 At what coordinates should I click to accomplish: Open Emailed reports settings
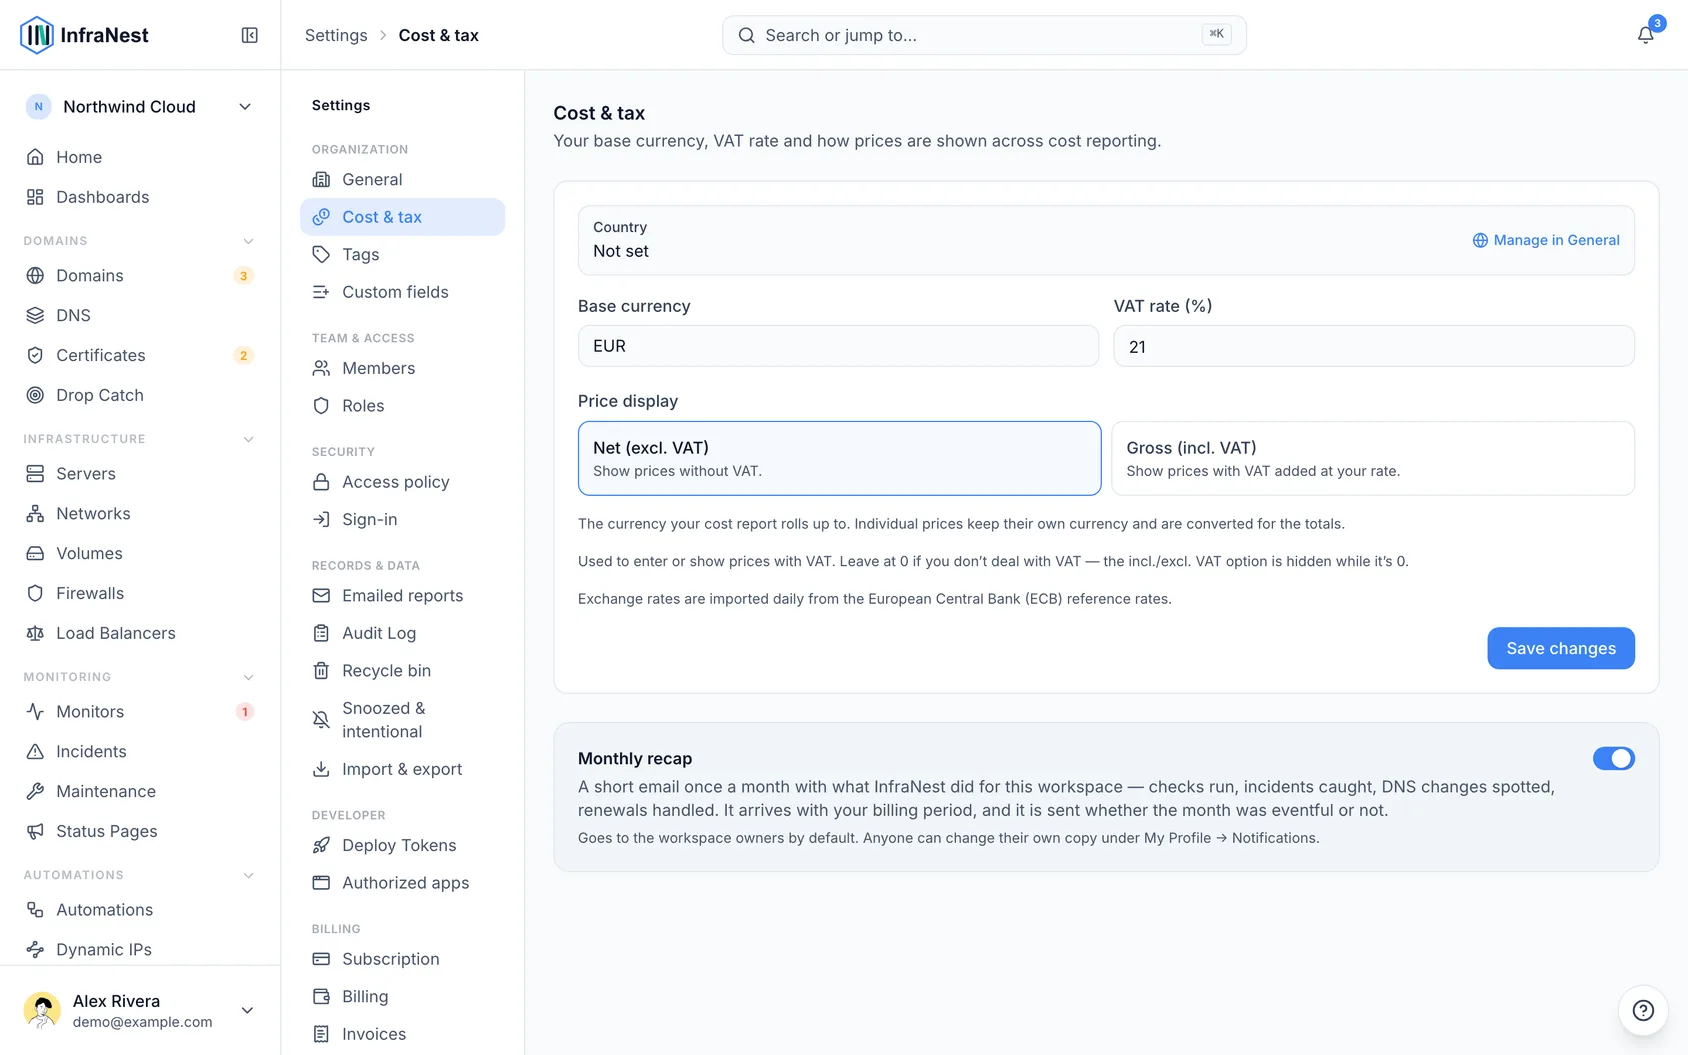pos(402,596)
